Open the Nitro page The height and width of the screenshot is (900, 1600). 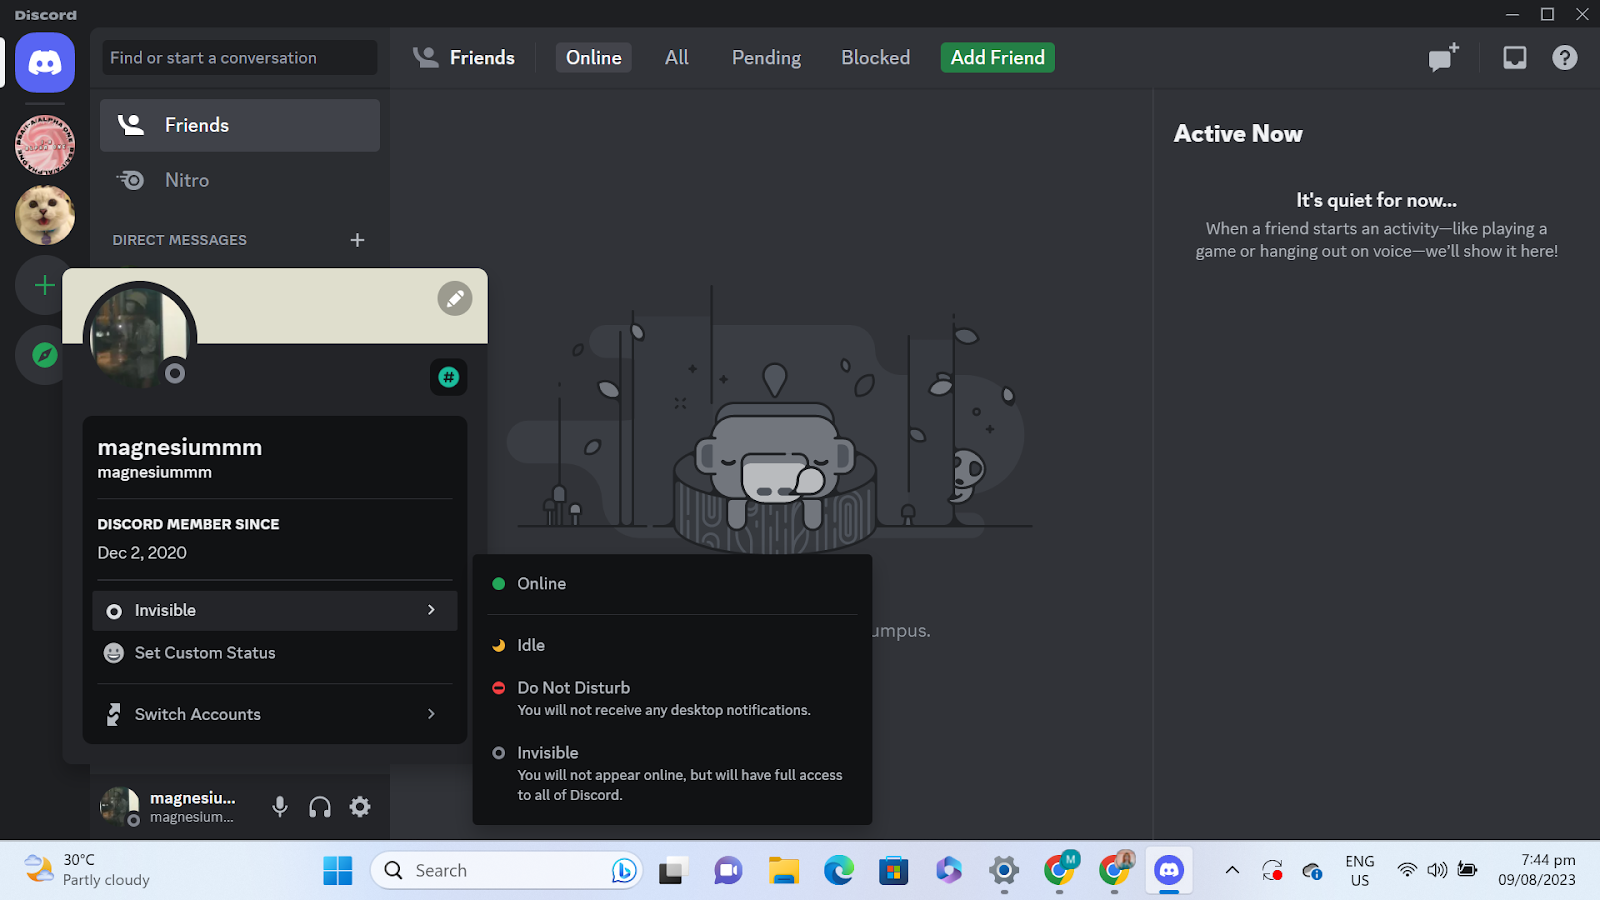tap(240, 180)
